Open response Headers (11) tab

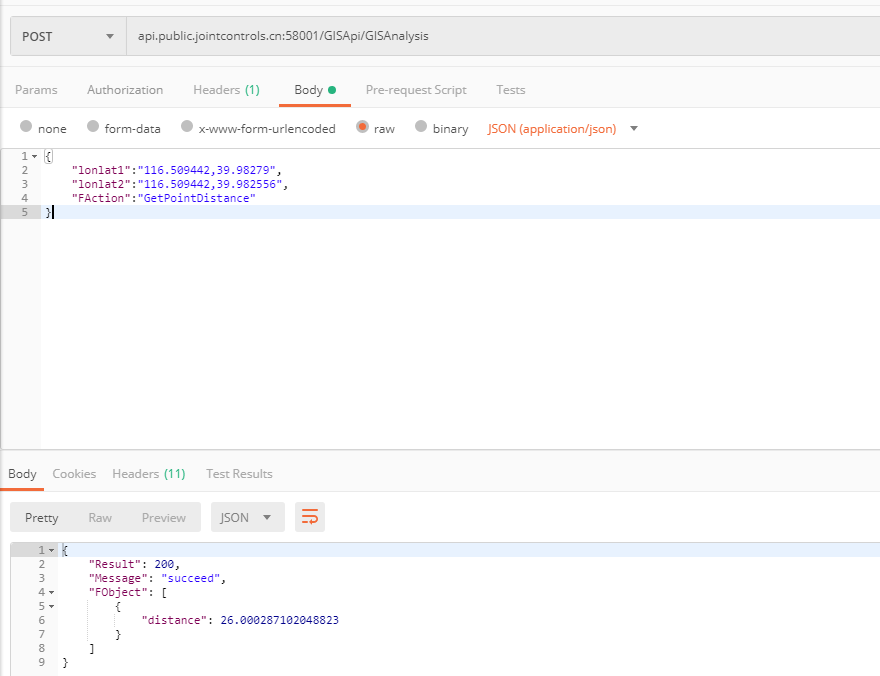(x=149, y=474)
